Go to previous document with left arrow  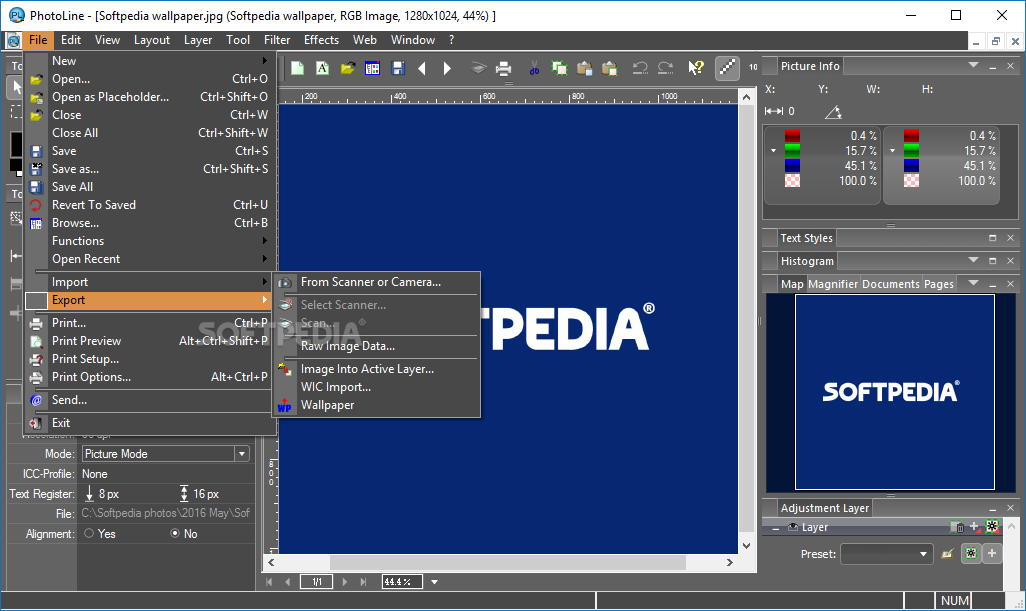point(422,68)
